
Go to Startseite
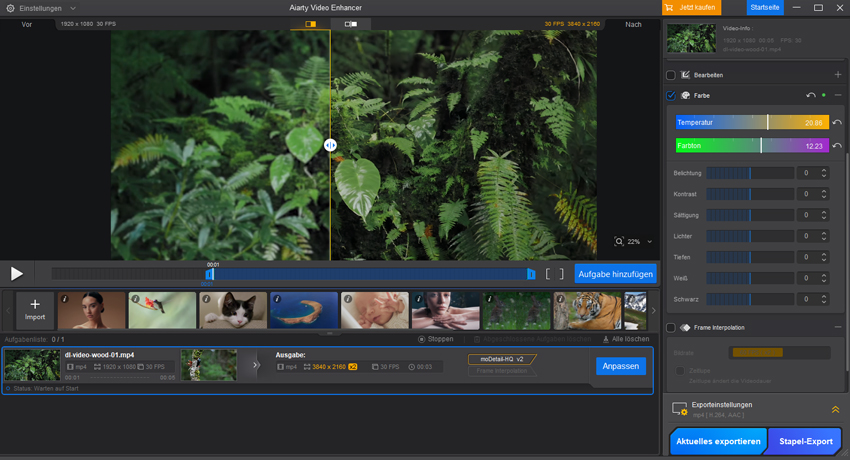click(765, 8)
